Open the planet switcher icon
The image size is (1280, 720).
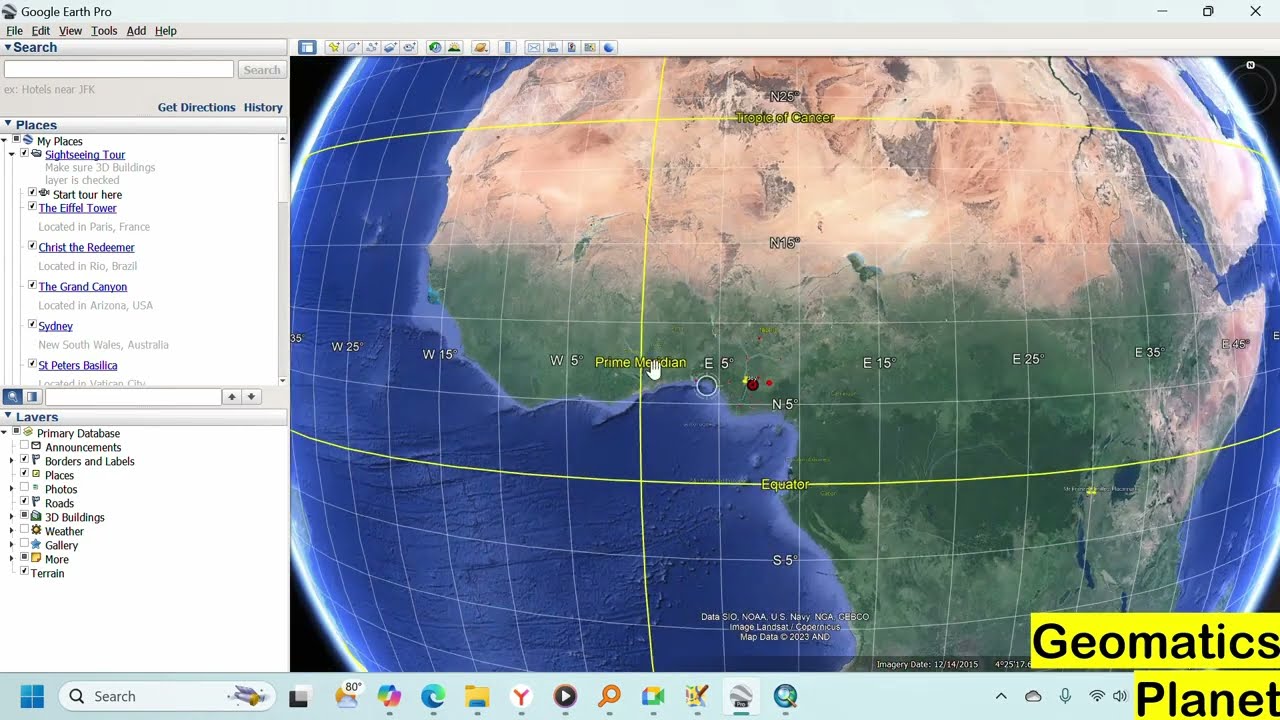481,47
